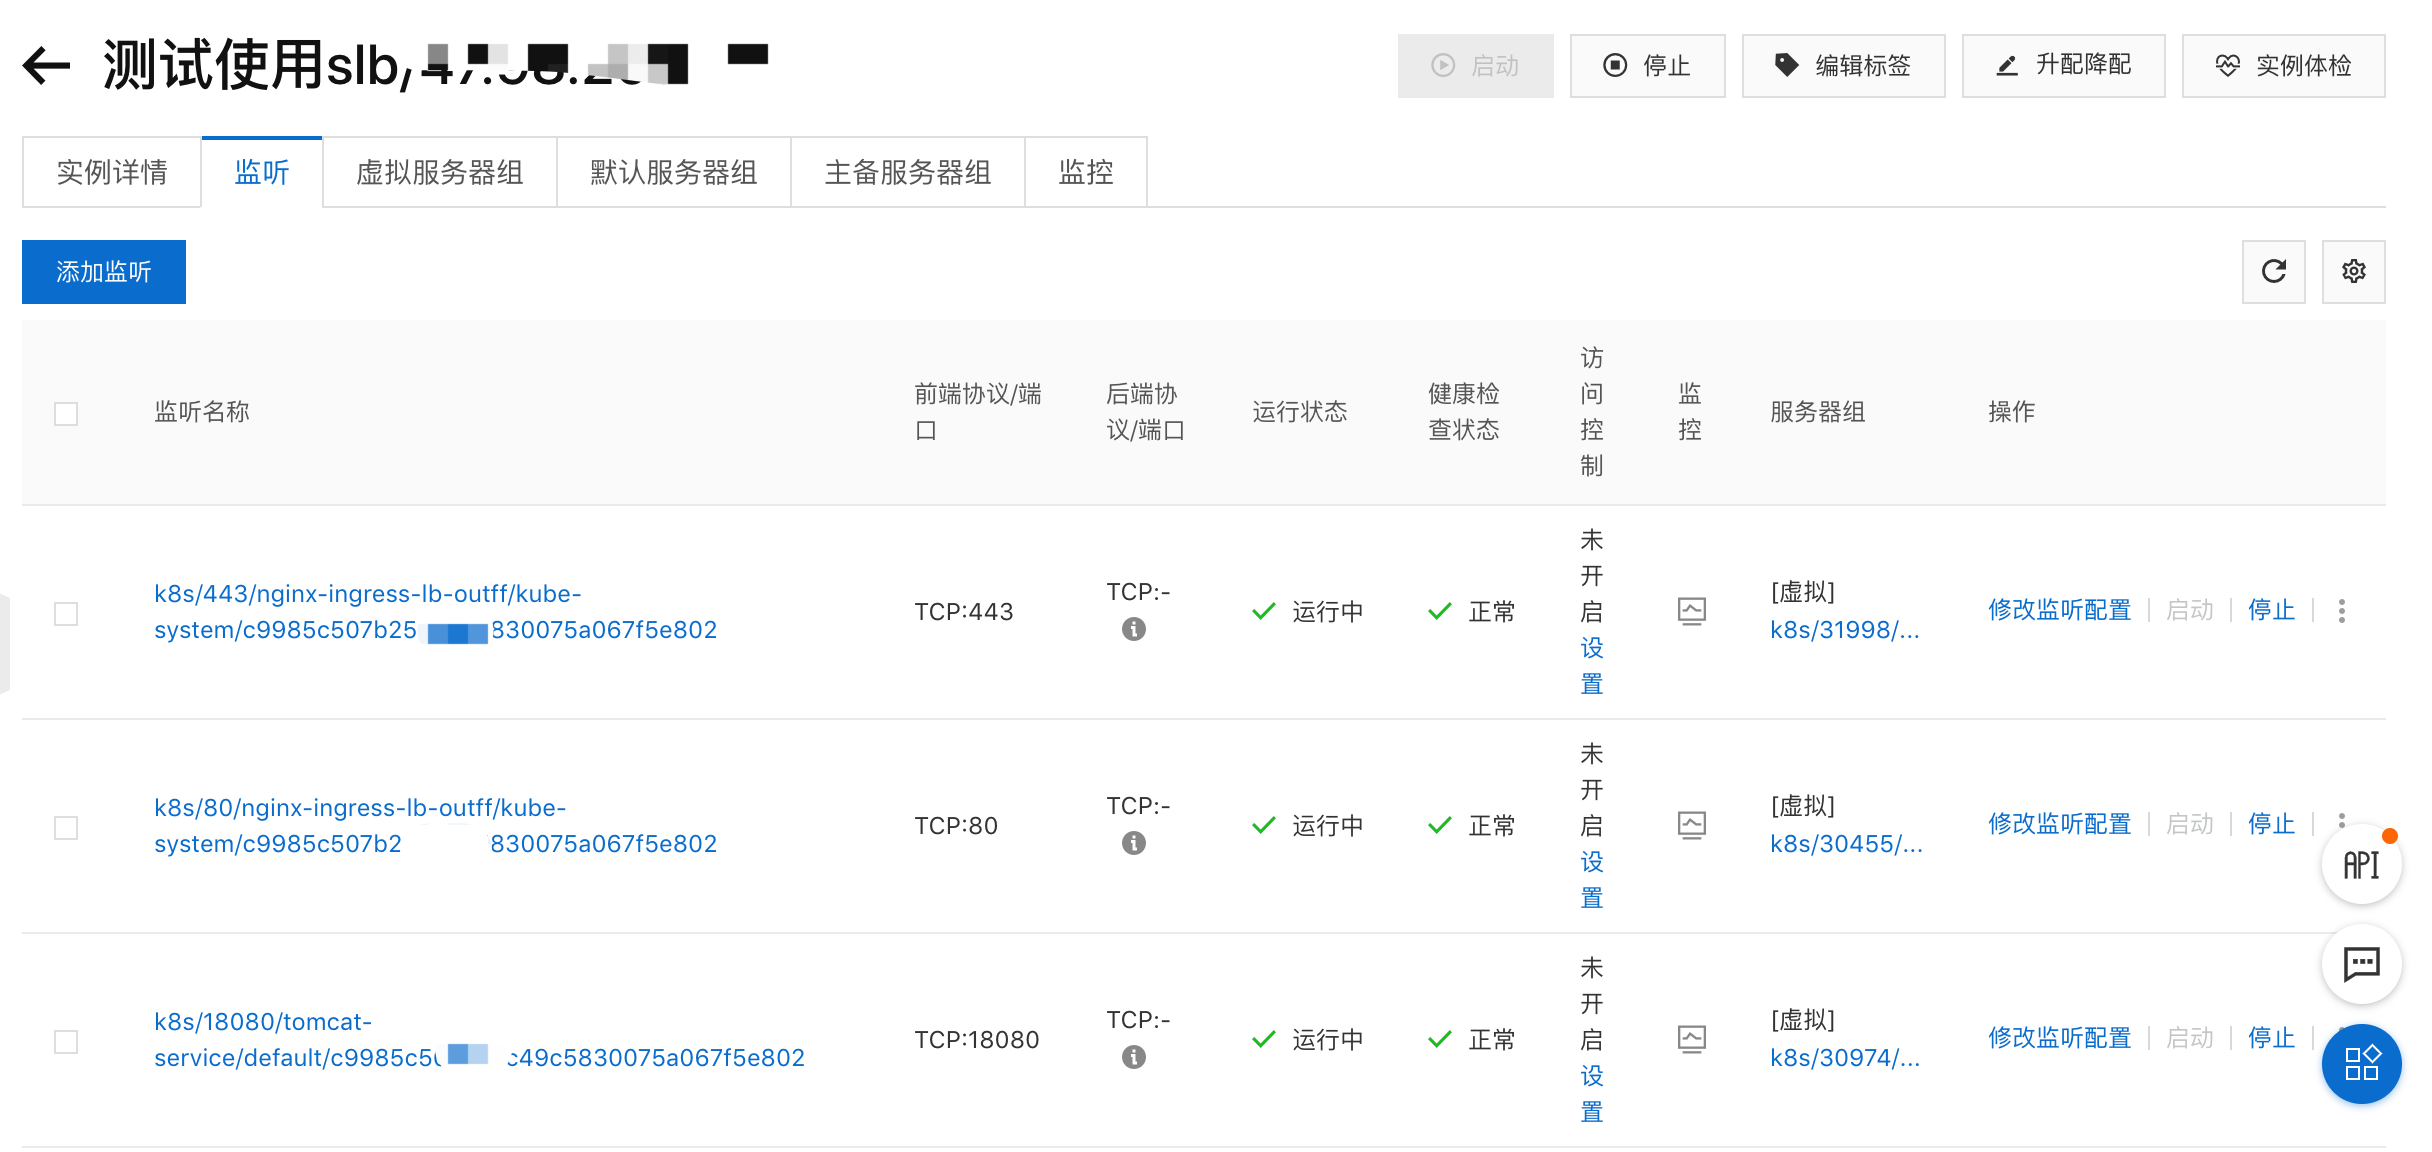Click the 停止 instance button
The width and height of the screenshot is (2432, 1152).
coord(1647,66)
